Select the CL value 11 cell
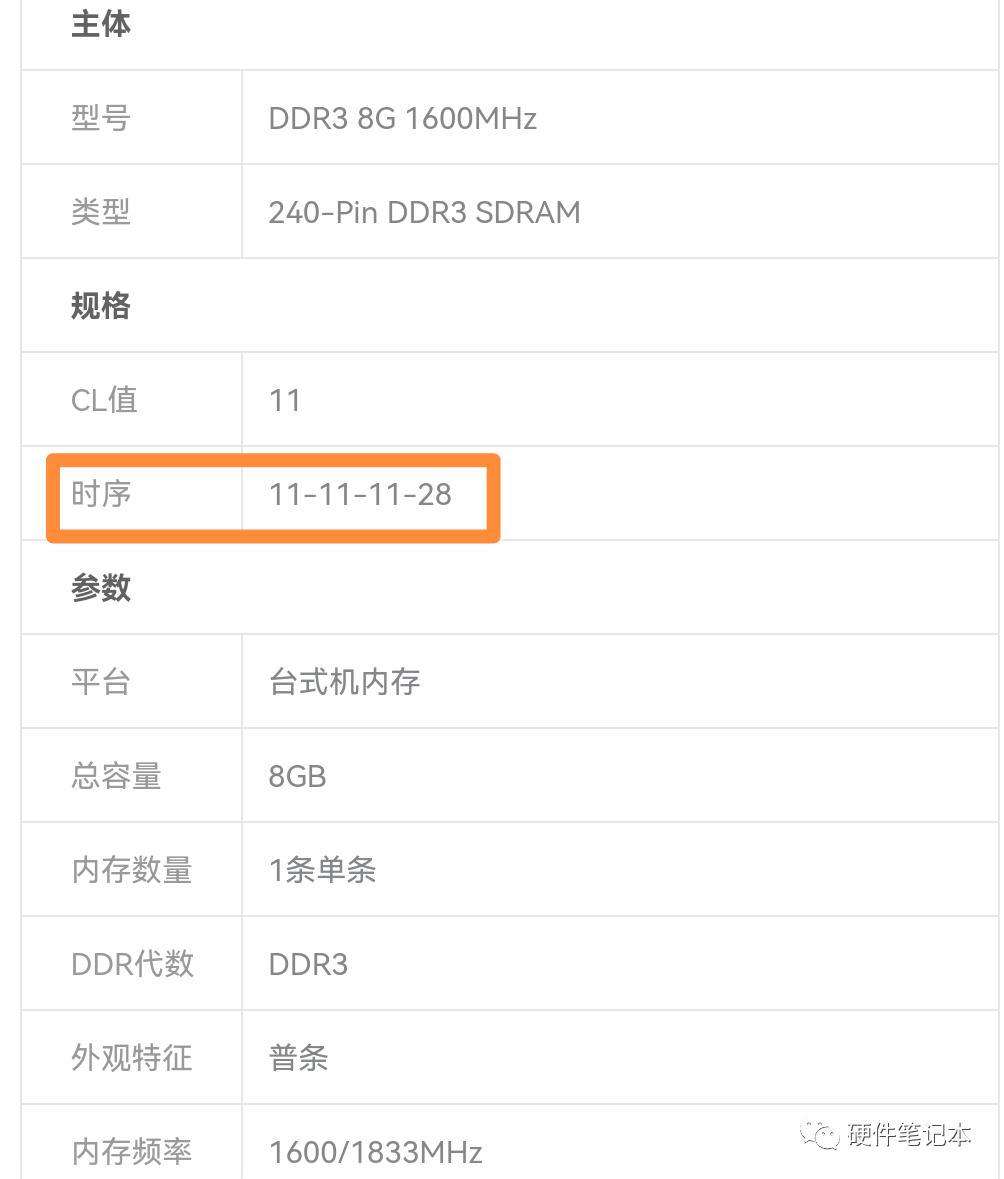 pyautogui.click(x=285, y=400)
